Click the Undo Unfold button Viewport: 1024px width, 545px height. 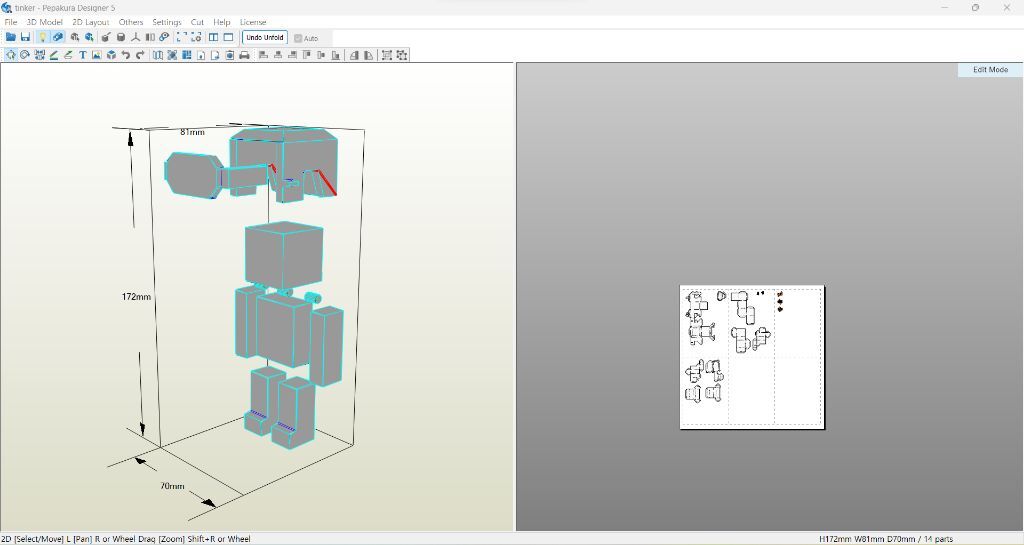[x=265, y=37]
